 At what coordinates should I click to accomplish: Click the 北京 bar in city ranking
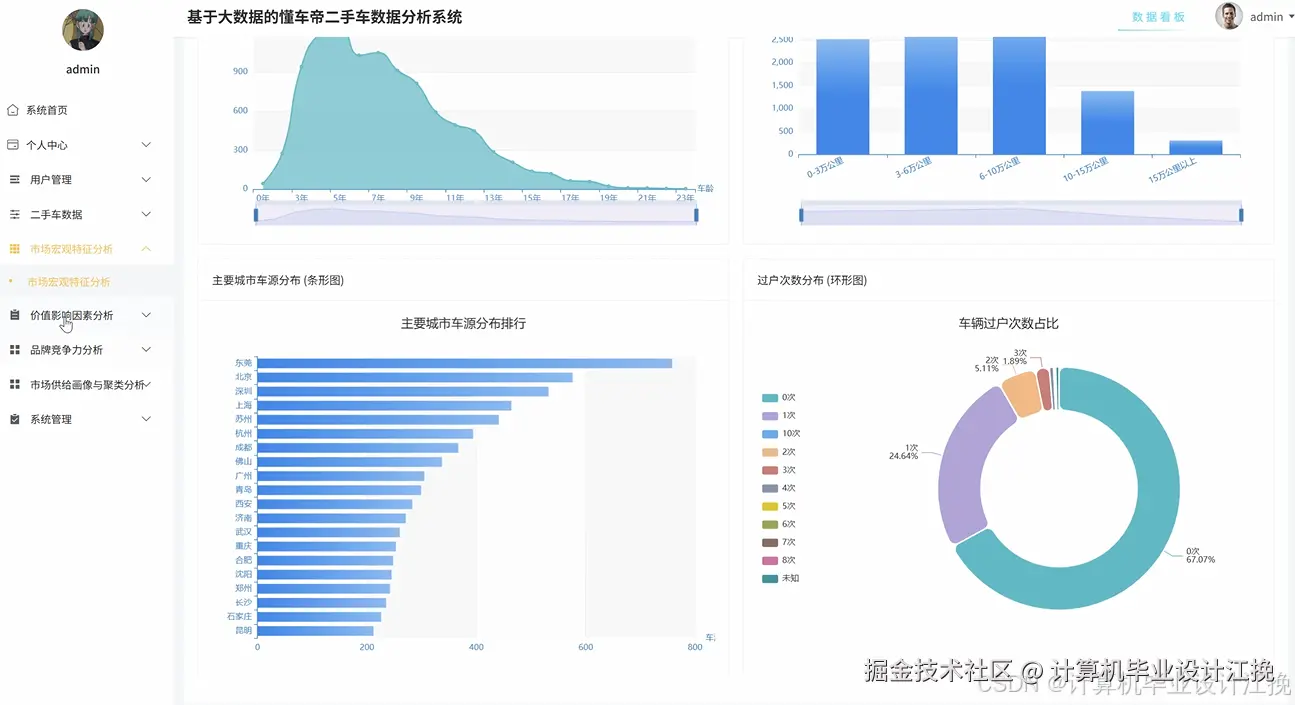(x=415, y=377)
